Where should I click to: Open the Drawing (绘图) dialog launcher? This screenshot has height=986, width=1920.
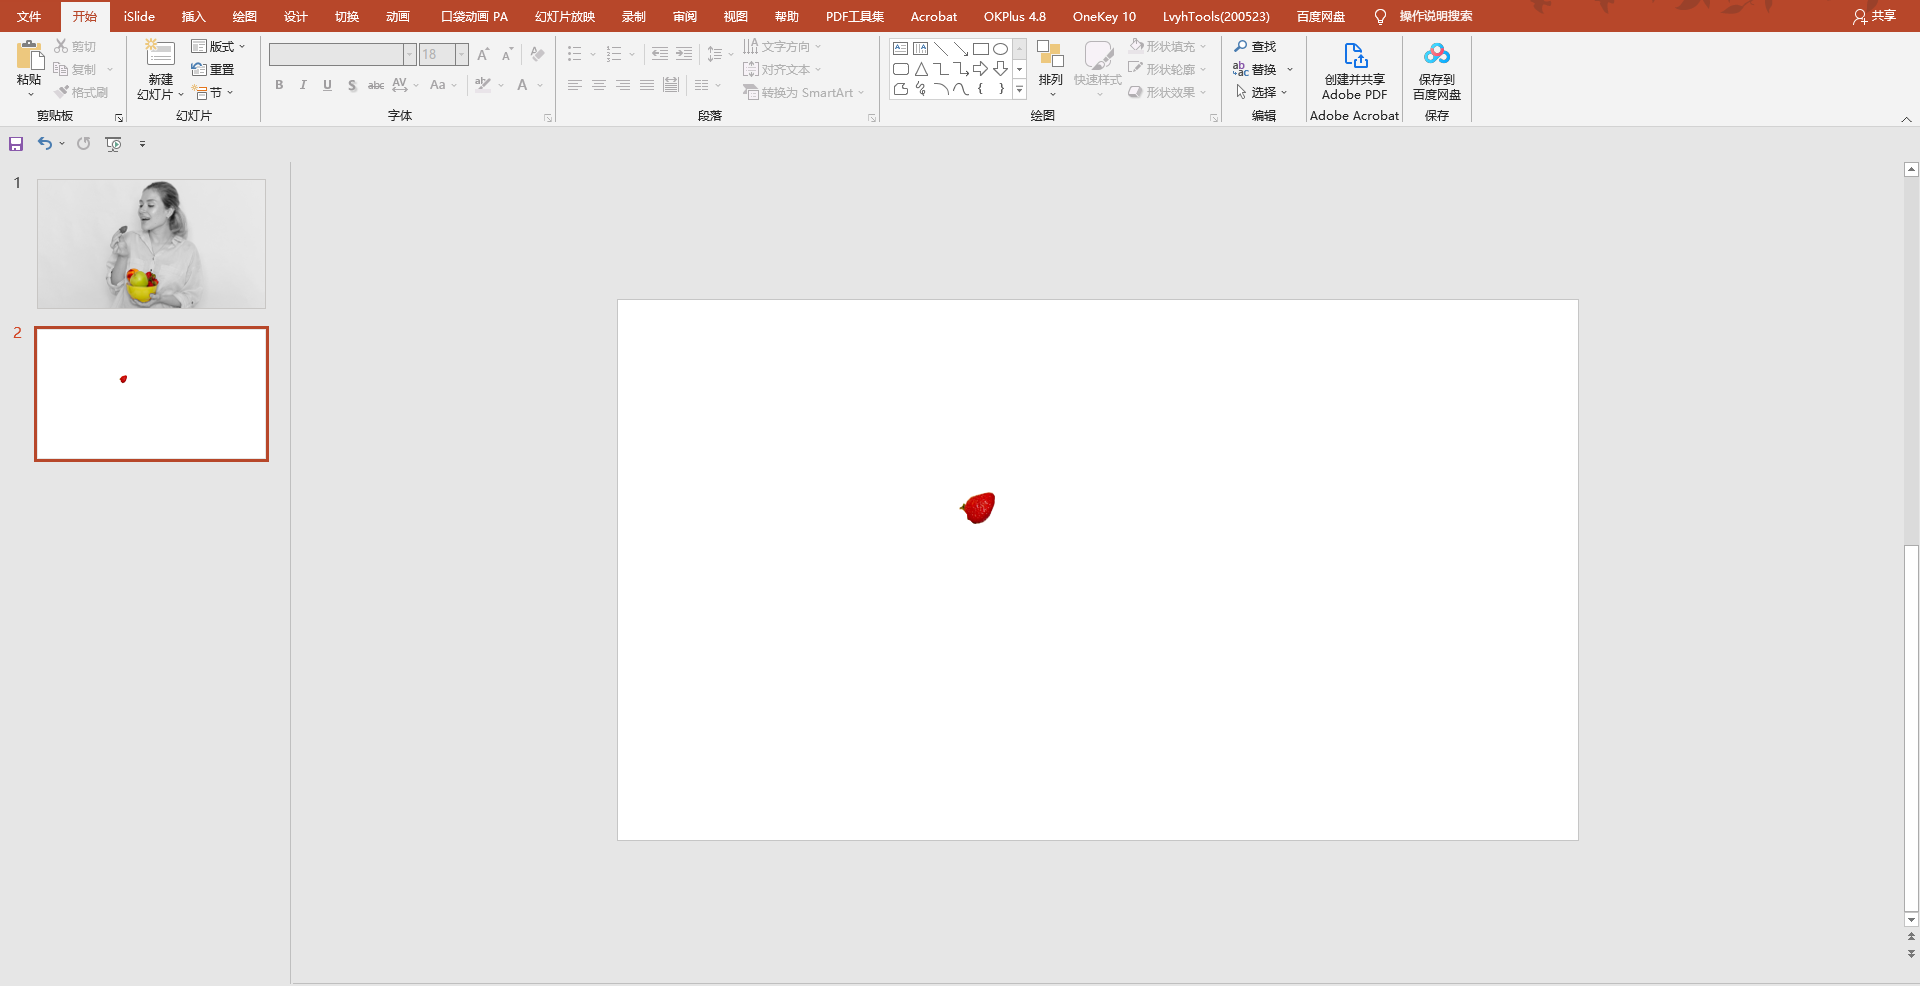click(x=1214, y=118)
